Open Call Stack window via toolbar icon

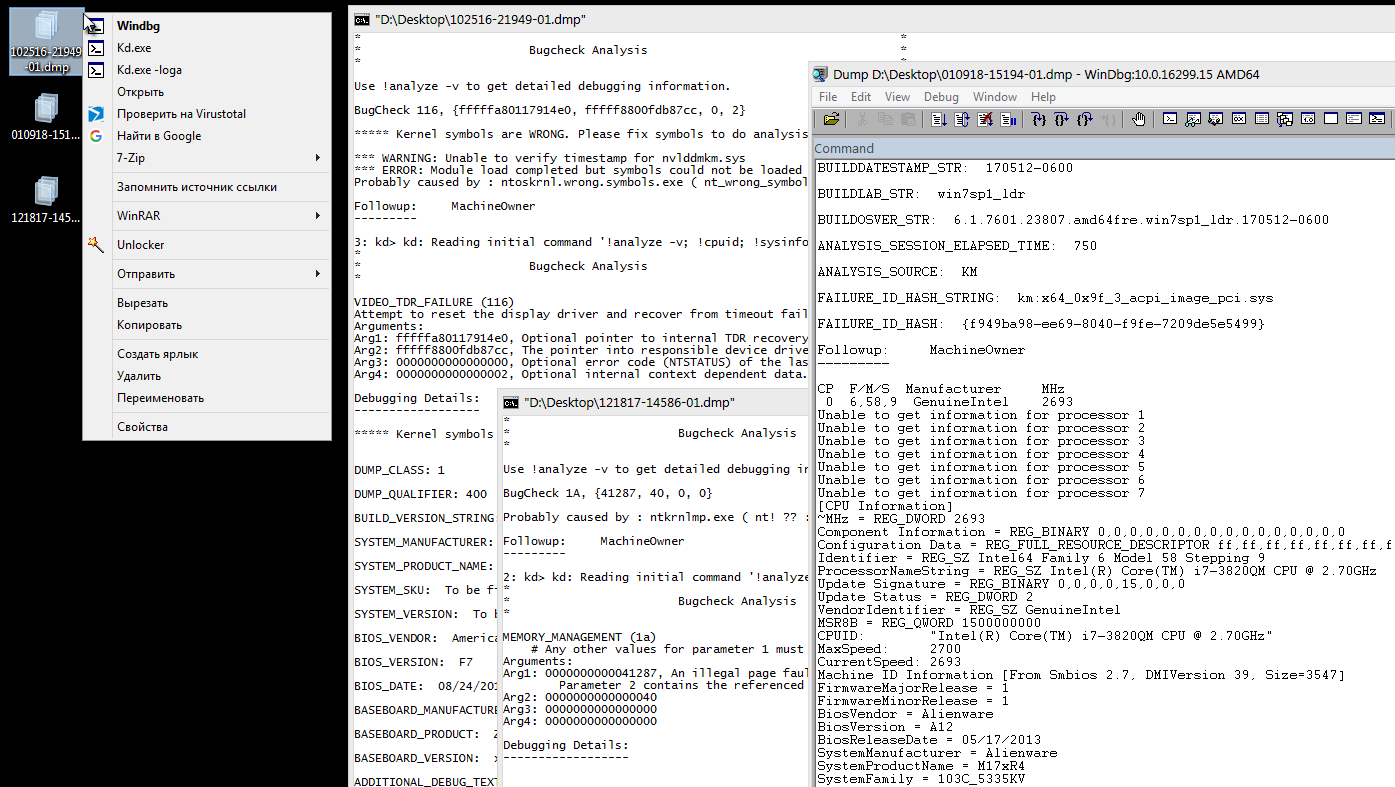point(1285,119)
